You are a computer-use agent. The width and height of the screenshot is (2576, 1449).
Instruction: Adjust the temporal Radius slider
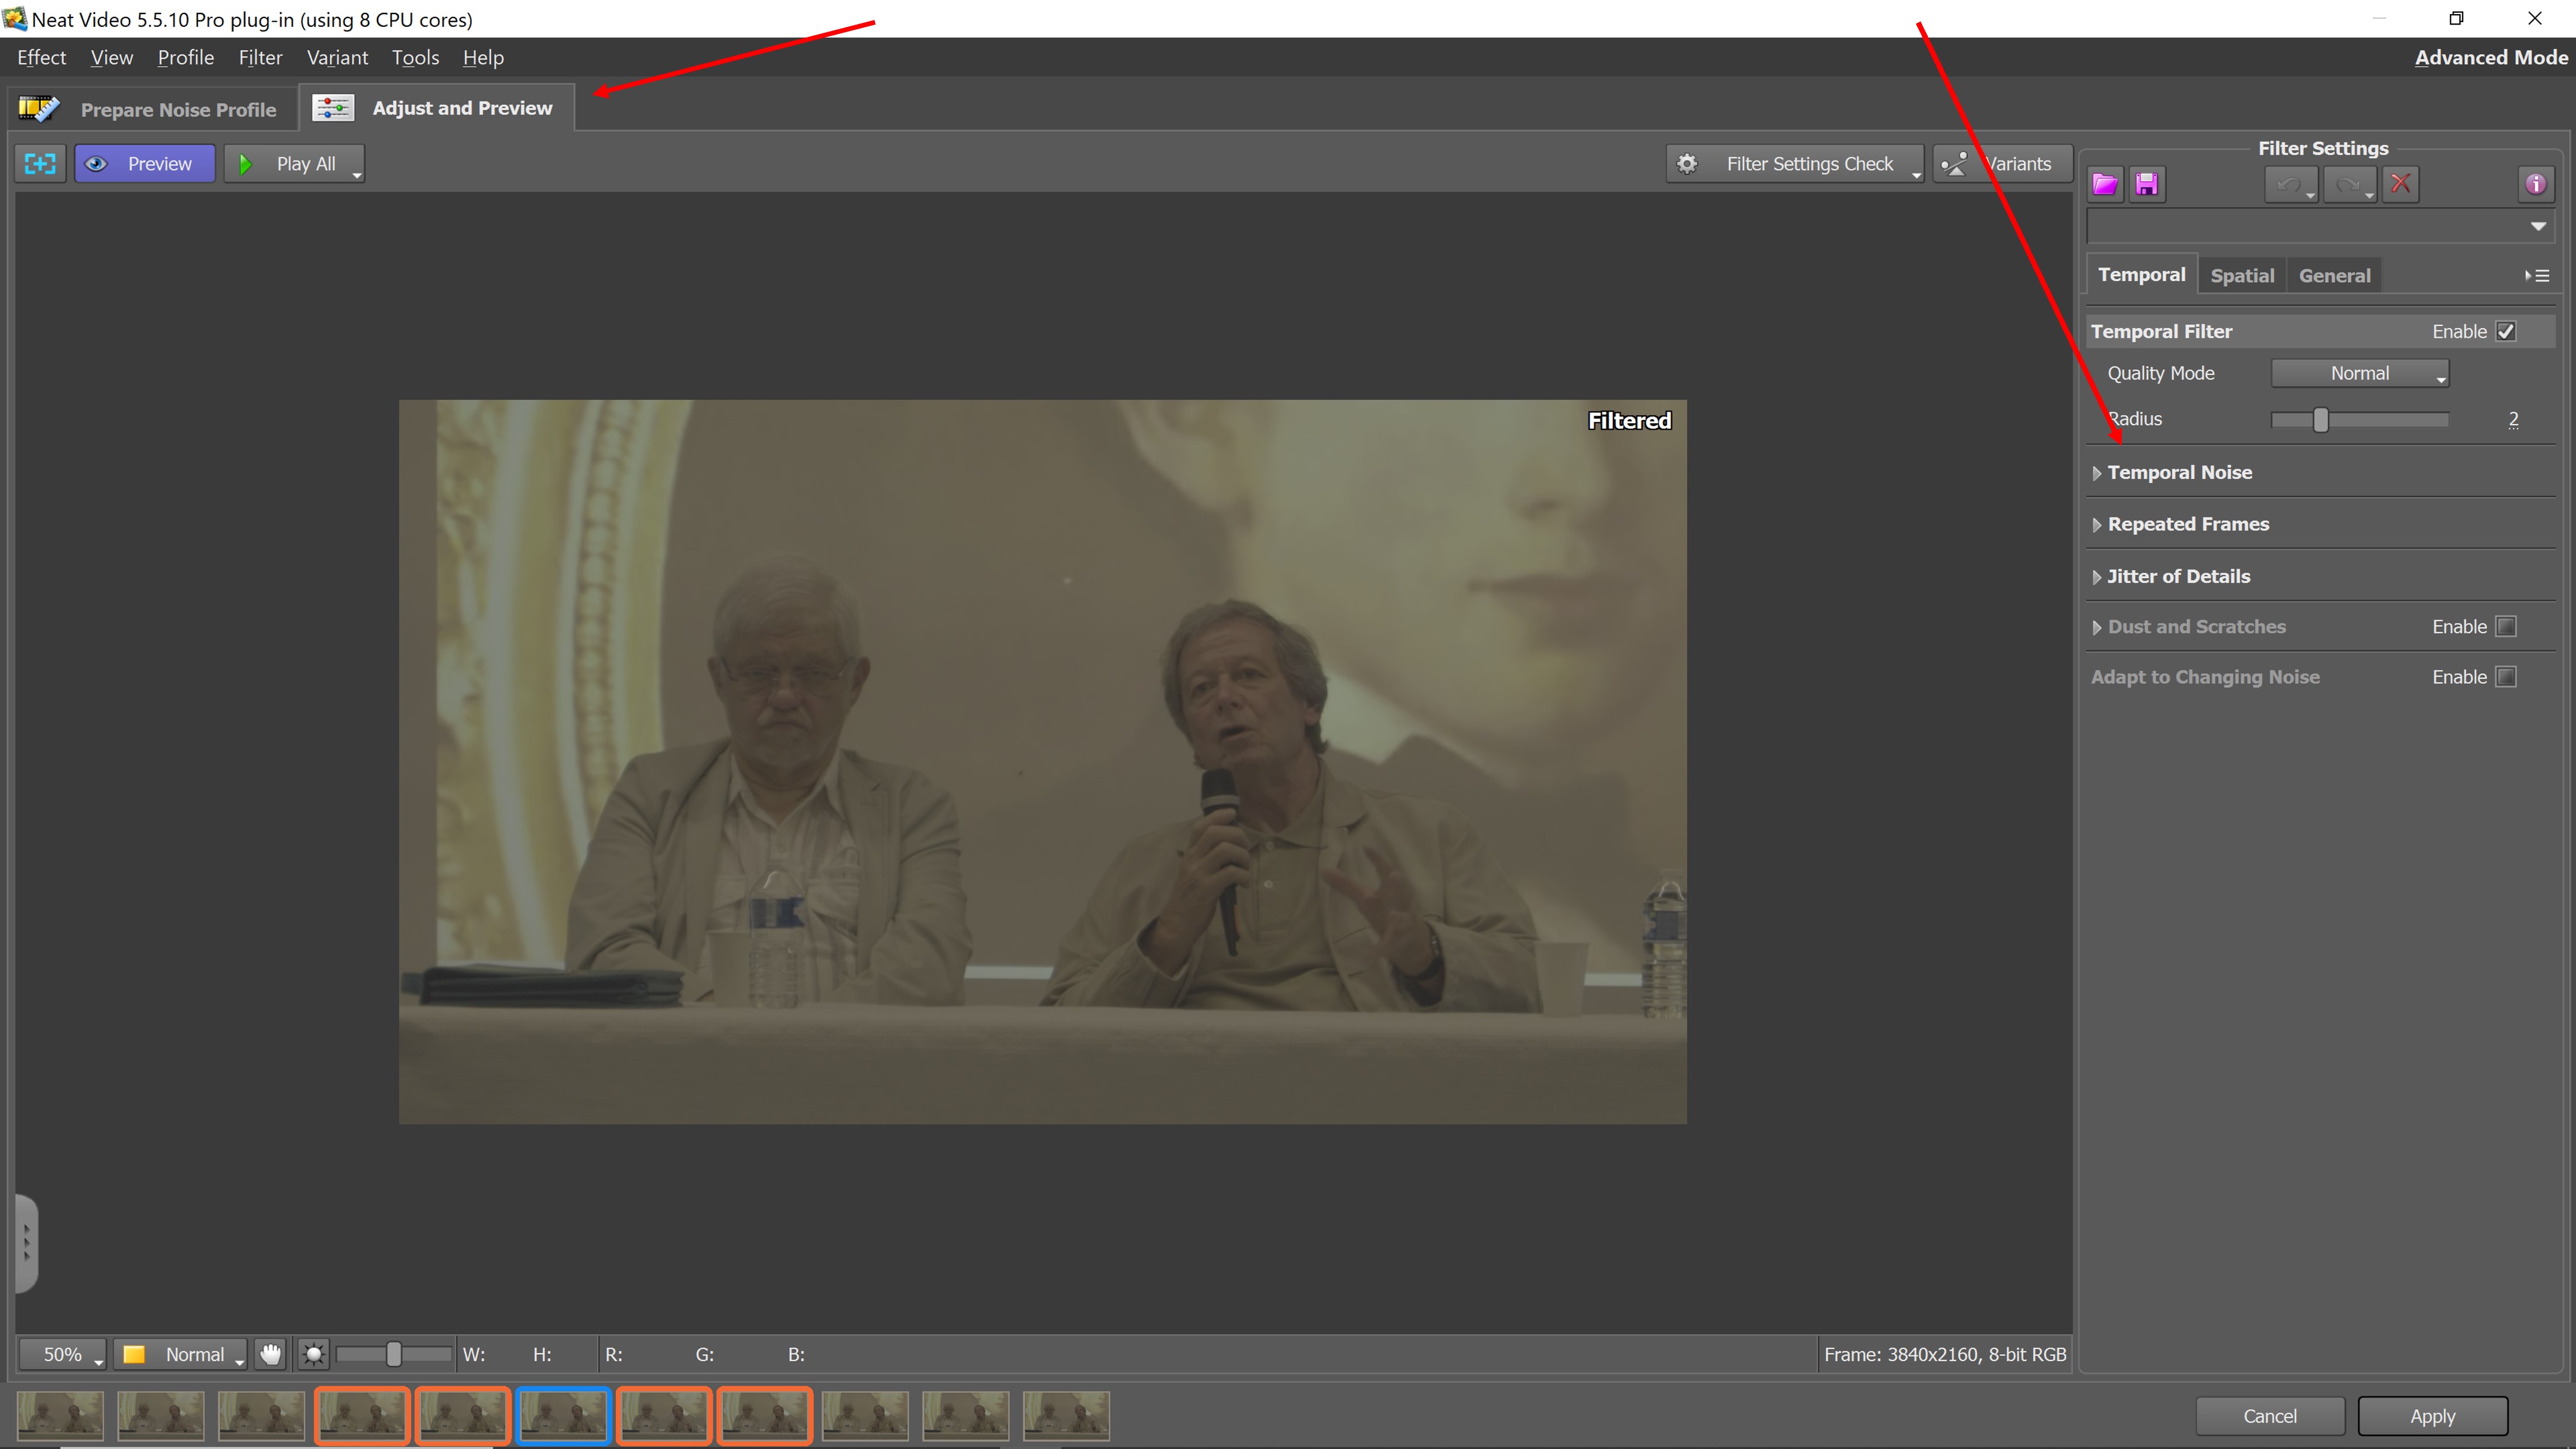tap(2320, 420)
